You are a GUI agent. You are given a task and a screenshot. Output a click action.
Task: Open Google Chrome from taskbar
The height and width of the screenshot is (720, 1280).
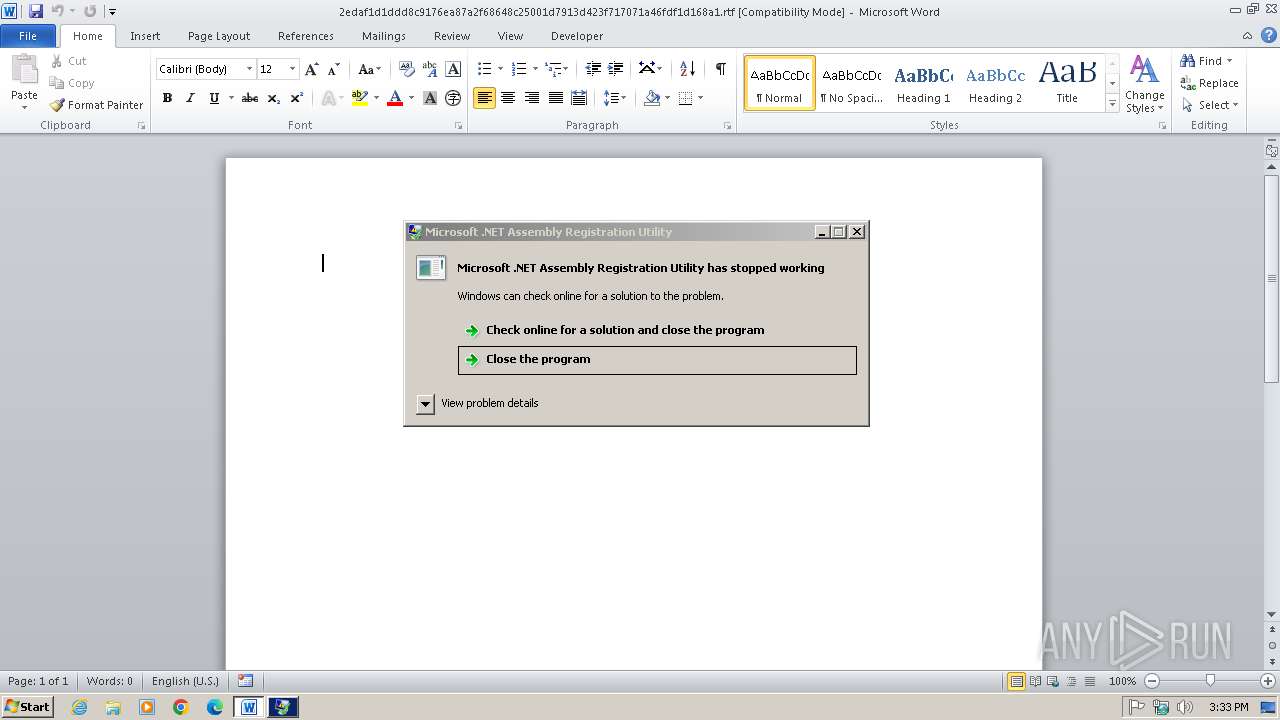click(181, 707)
